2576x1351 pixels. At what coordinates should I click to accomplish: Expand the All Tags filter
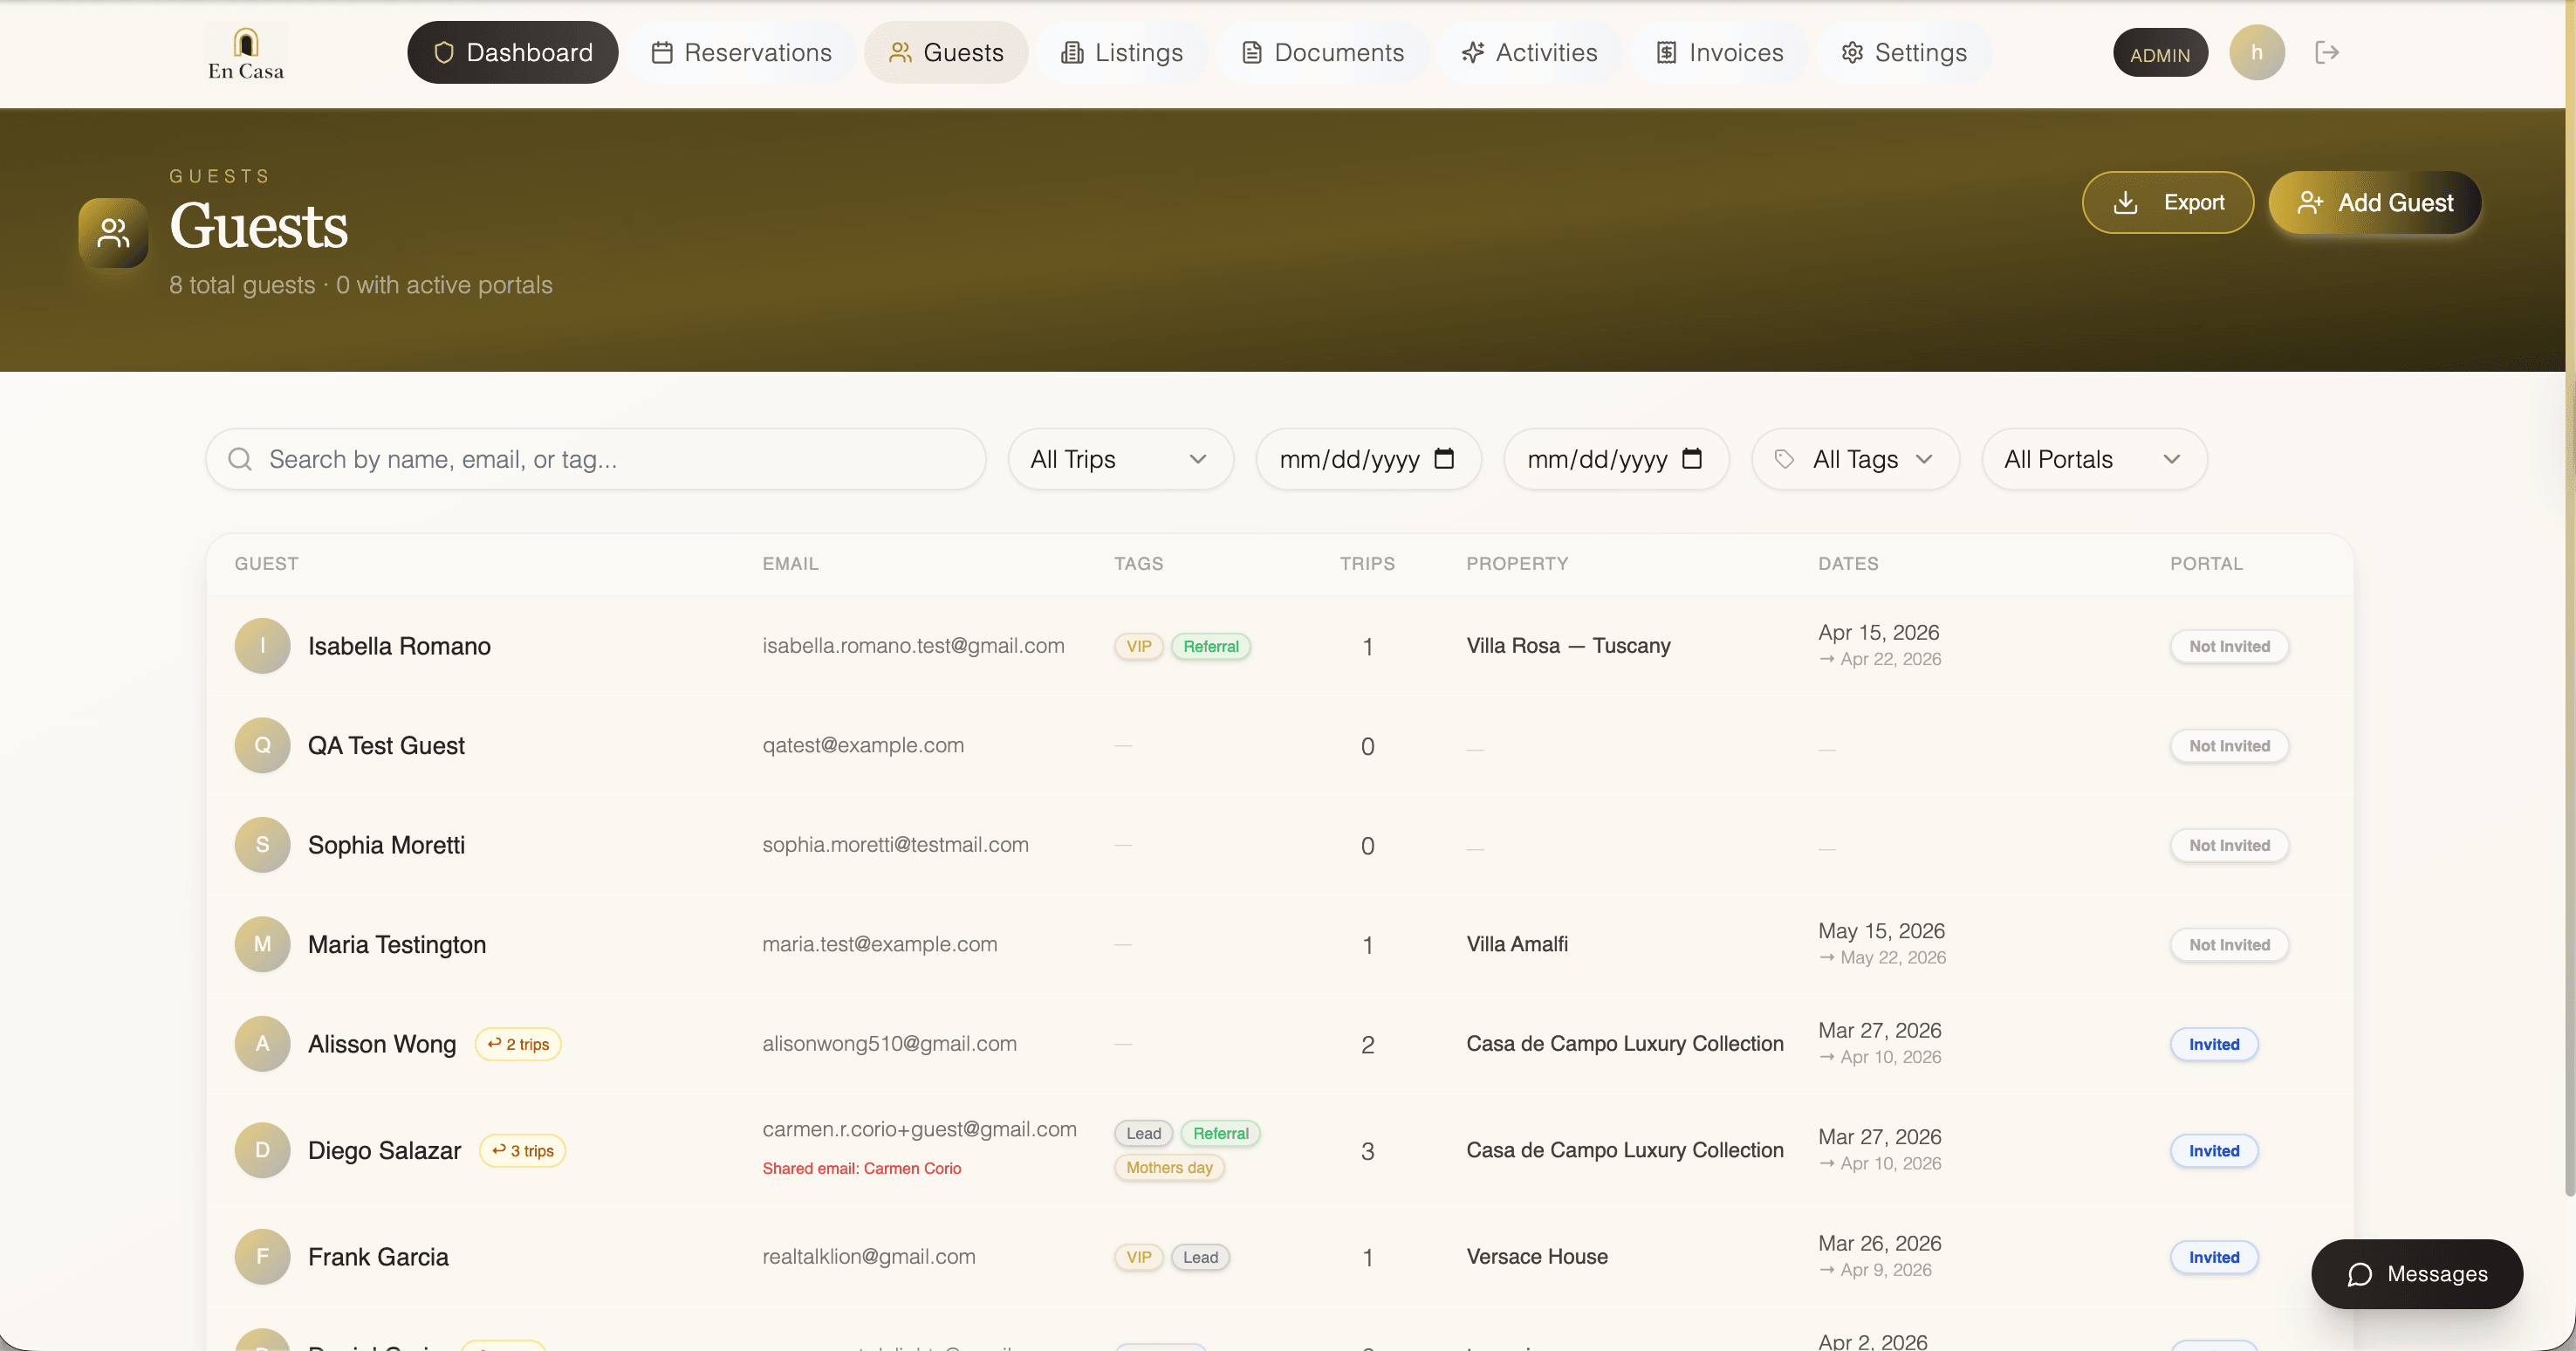tap(1855, 459)
